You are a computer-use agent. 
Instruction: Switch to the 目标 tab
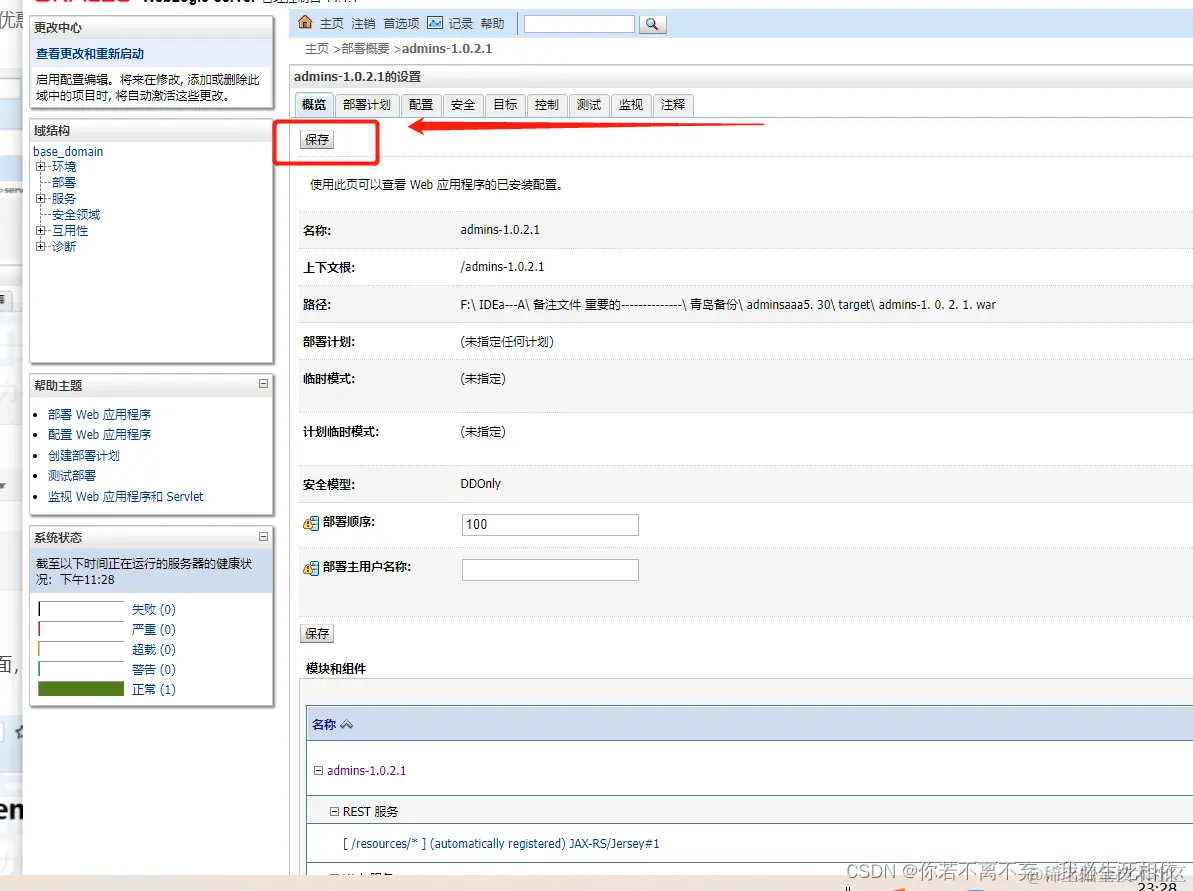coord(505,104)
